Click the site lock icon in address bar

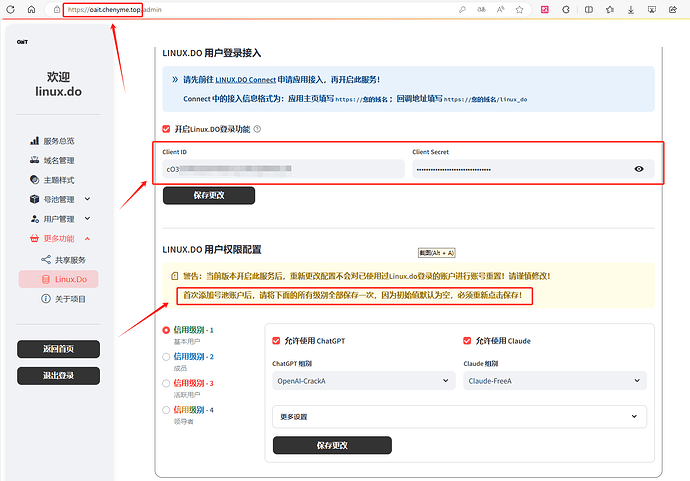57,9
